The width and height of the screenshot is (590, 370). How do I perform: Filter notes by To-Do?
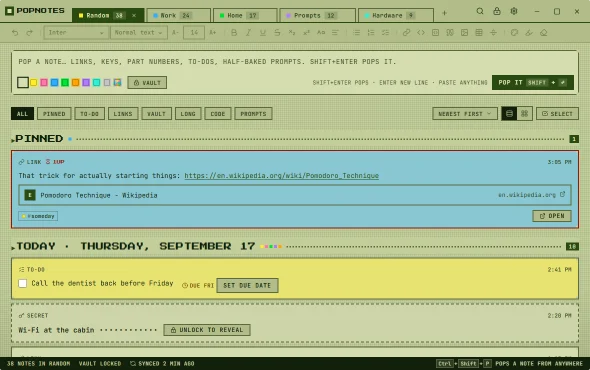pyautogui.click(x=90, y=114)
